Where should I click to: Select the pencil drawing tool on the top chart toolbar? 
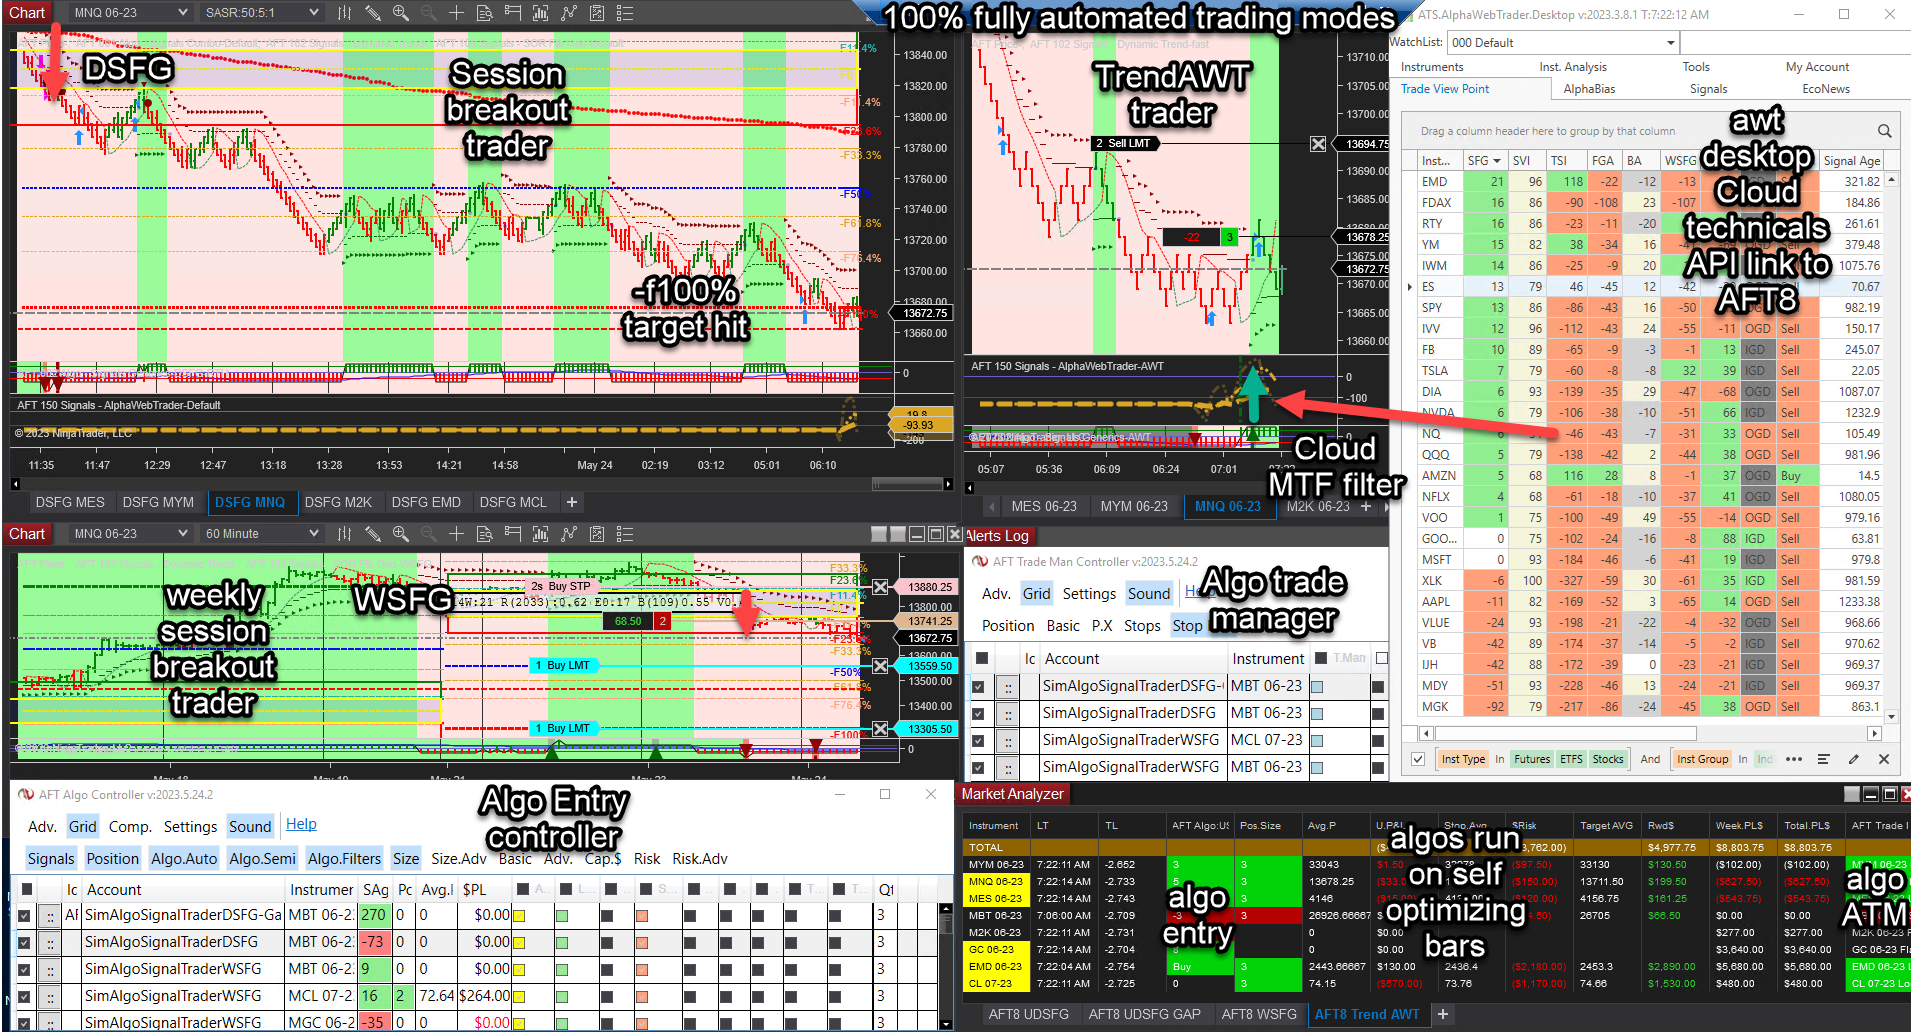tap(373, 12)
